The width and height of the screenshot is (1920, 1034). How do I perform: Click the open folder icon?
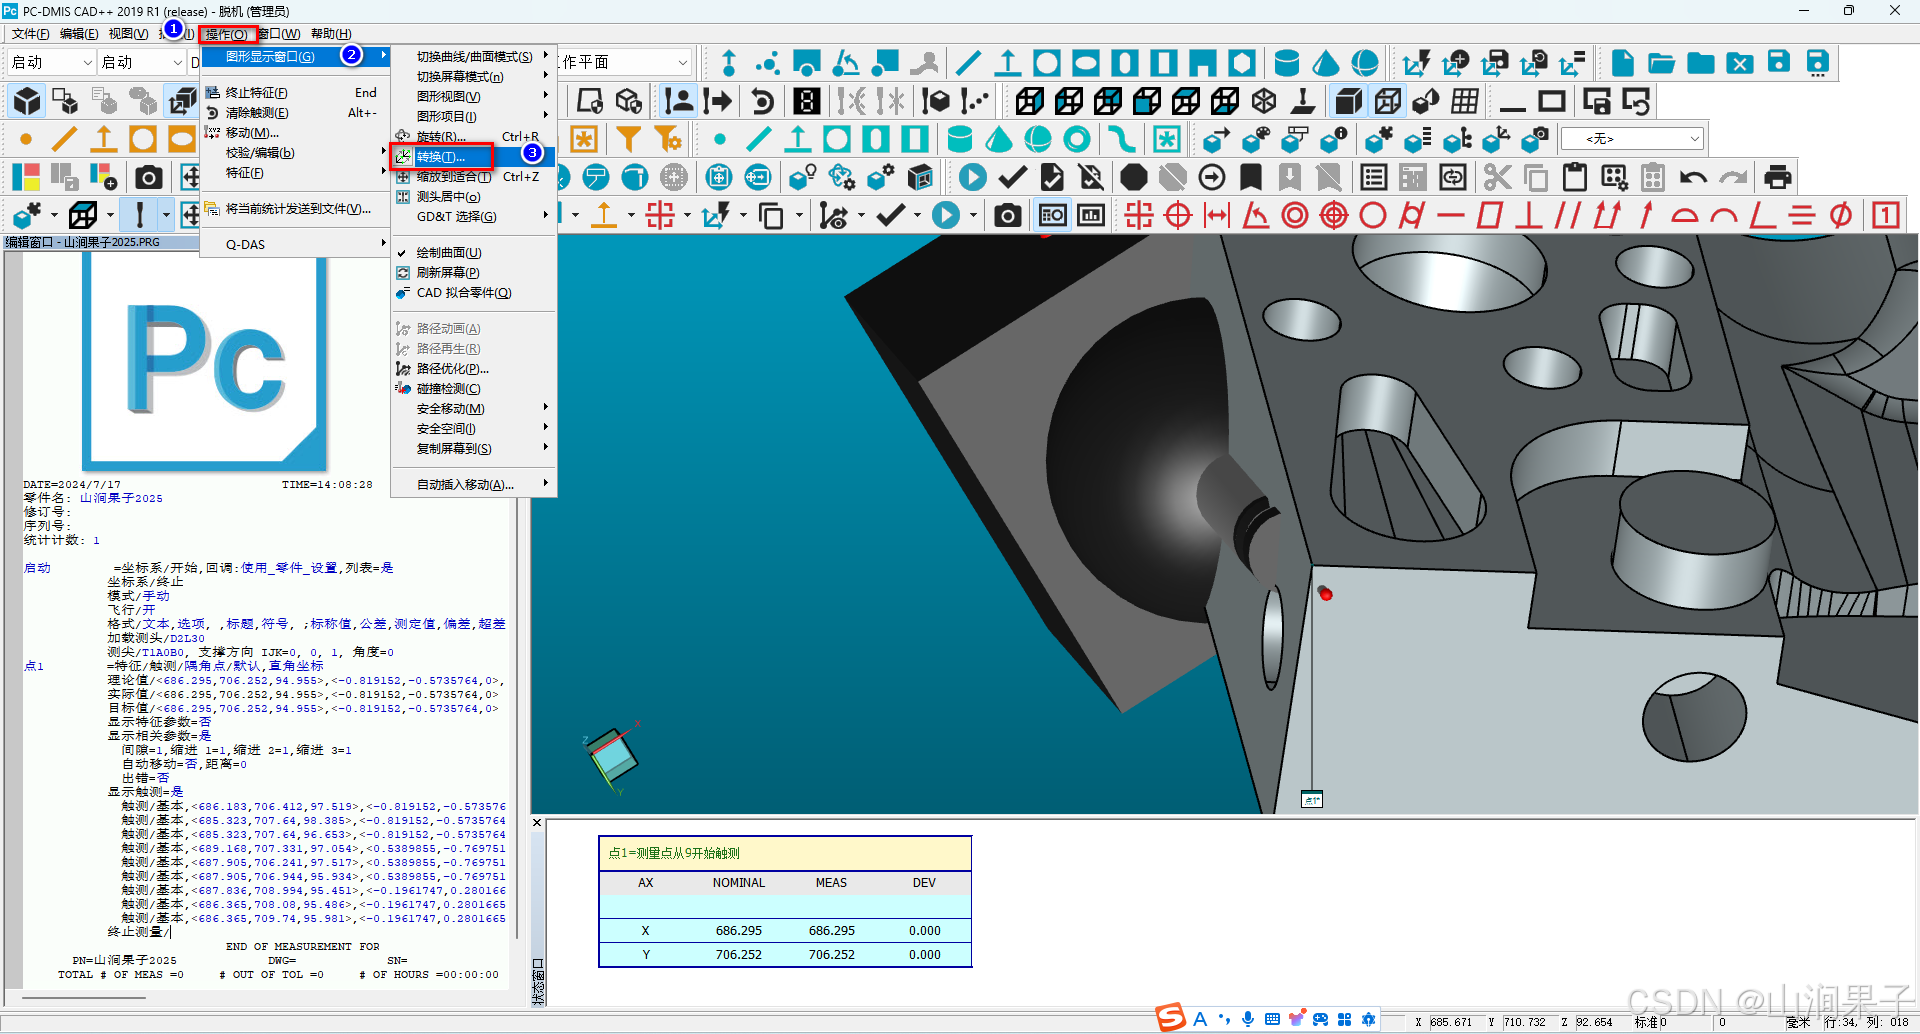pyautogui.click(x=1661, y=63)
